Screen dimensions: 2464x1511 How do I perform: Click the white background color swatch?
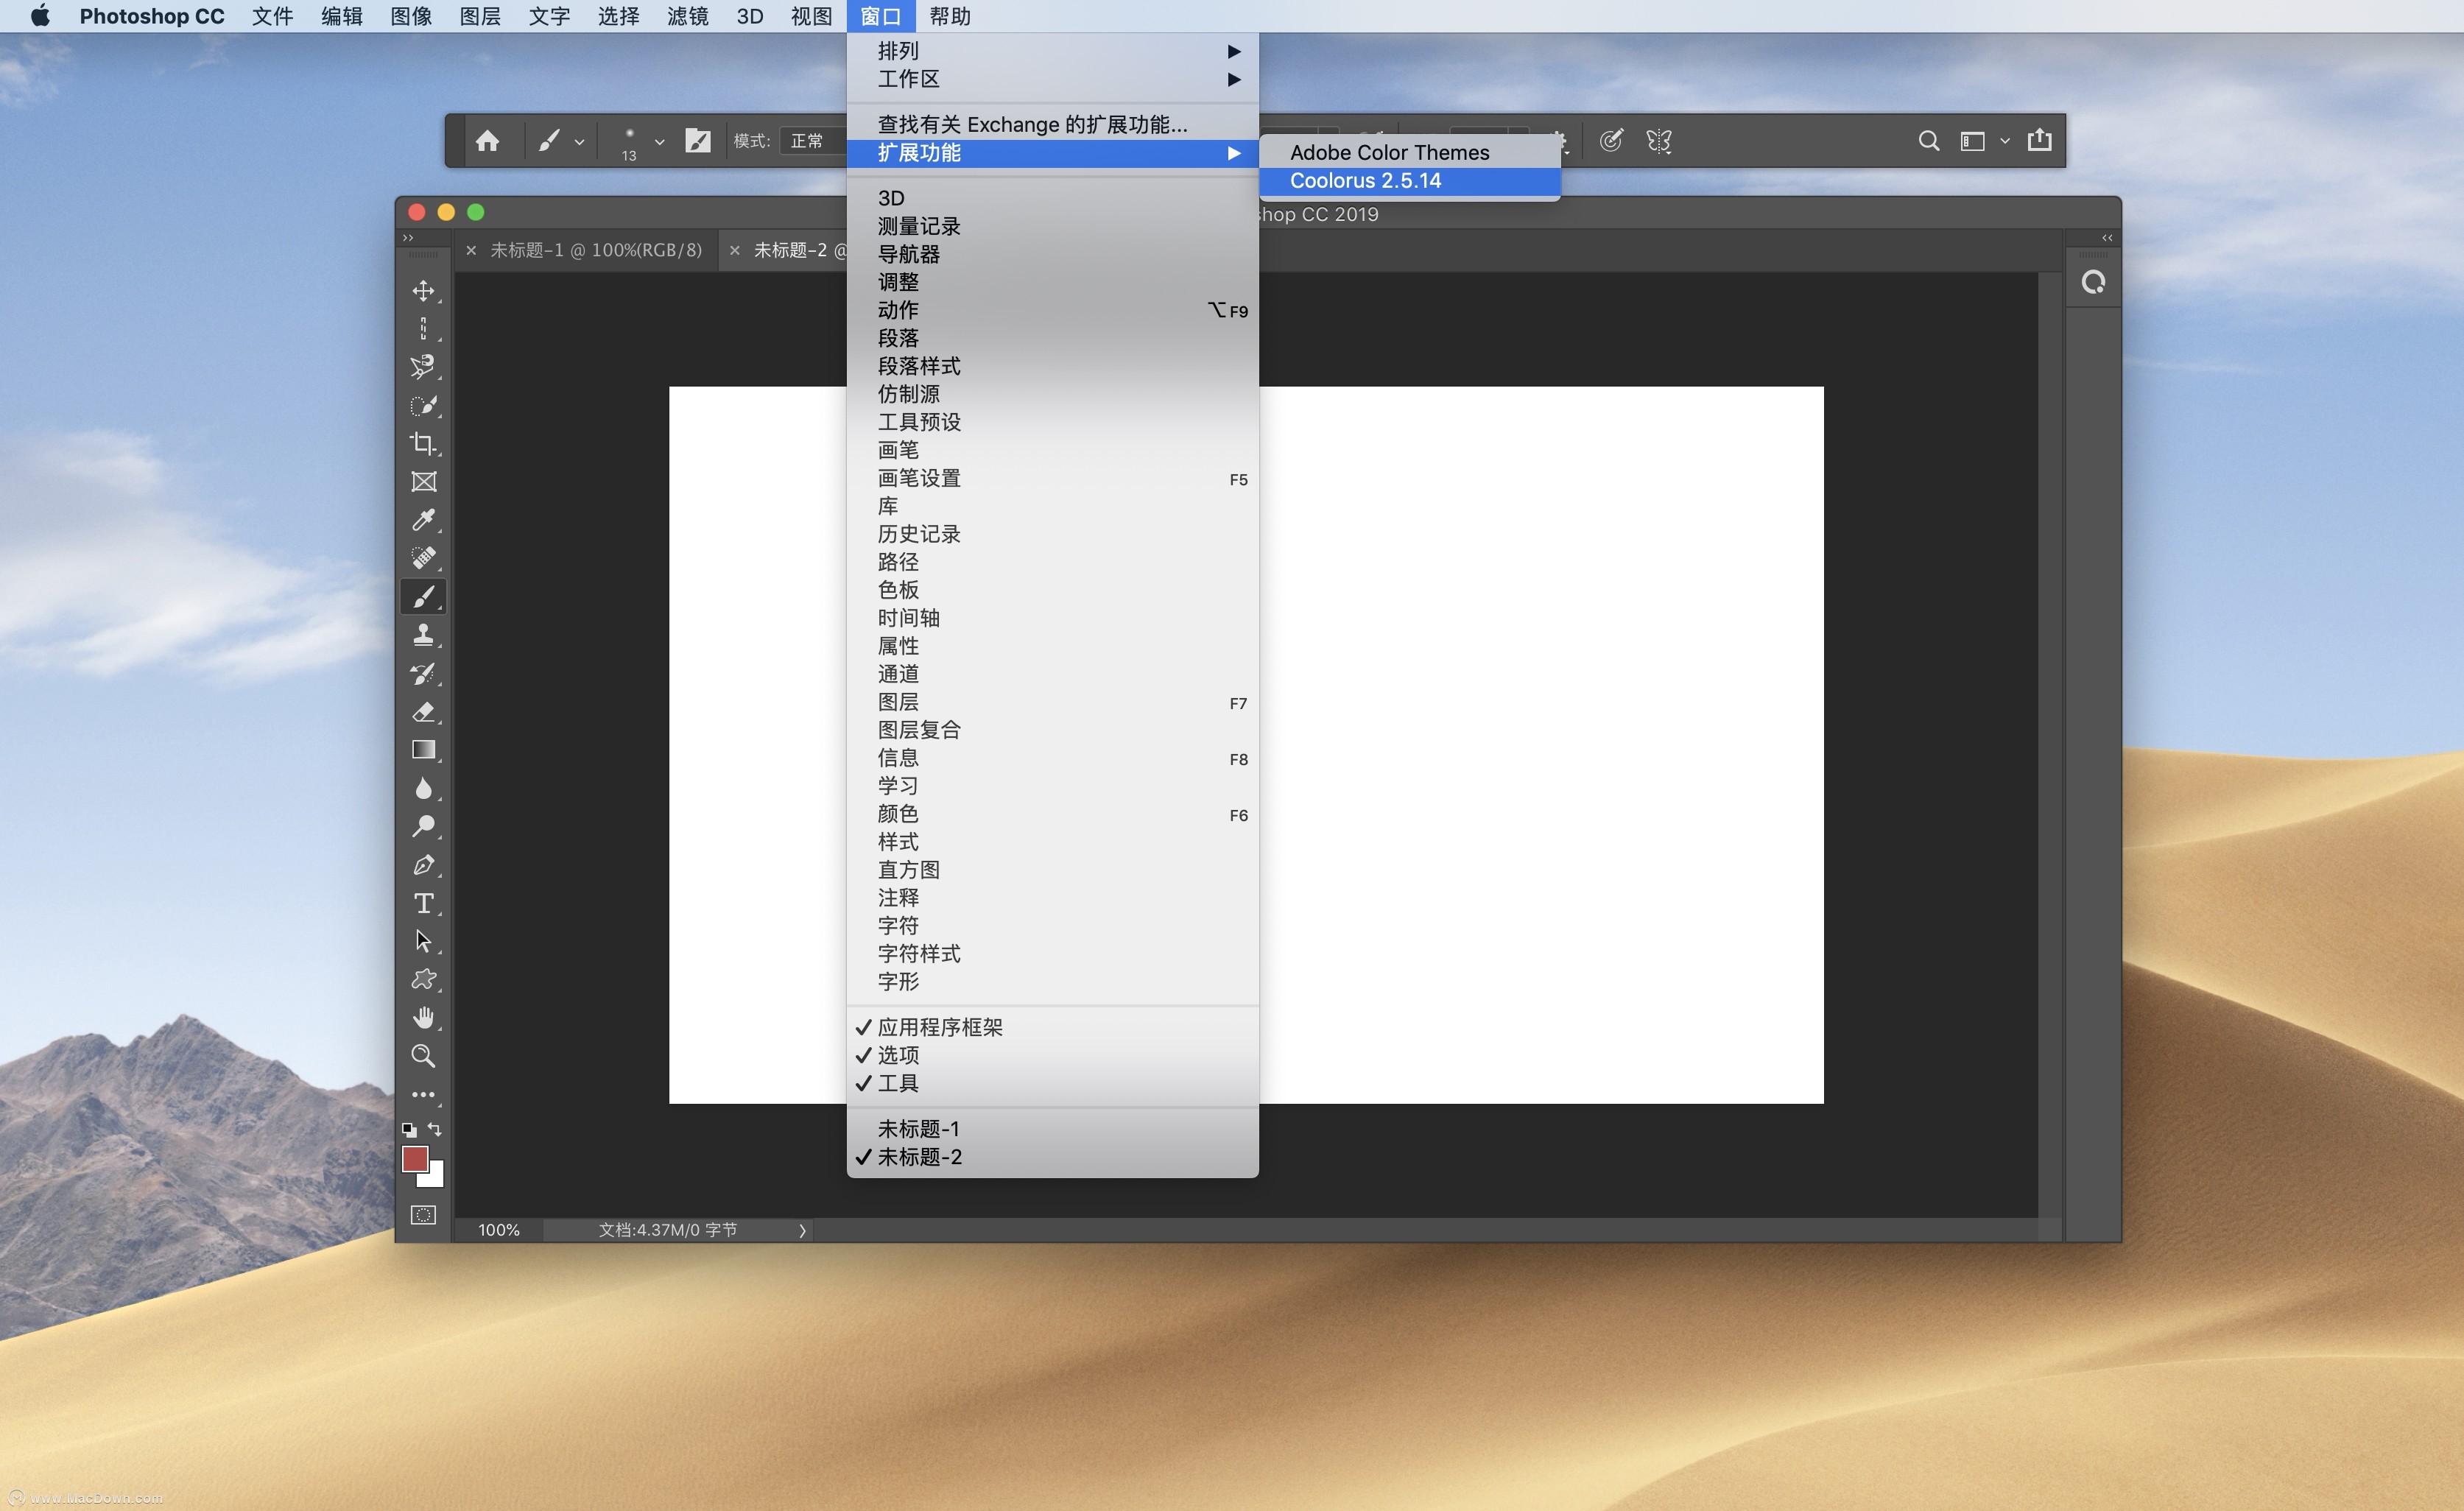(435, 1178)
